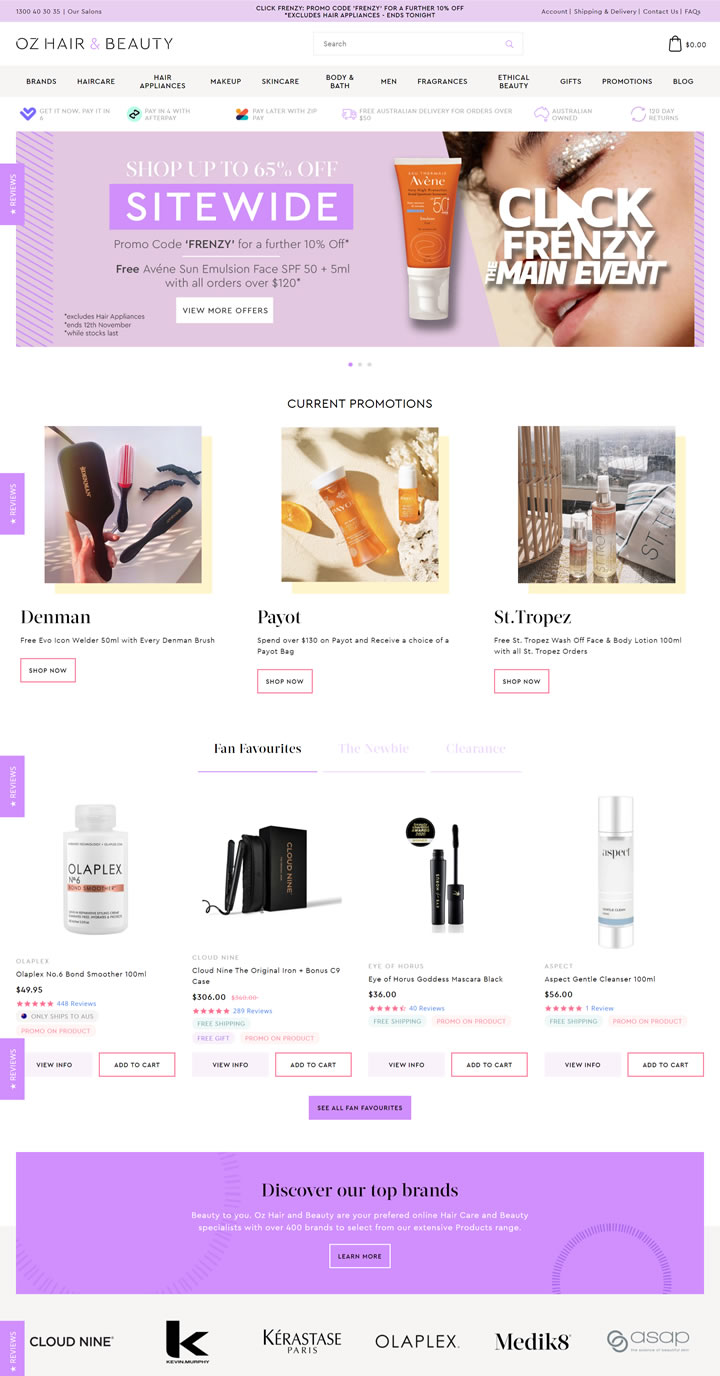Open the Olaplex brand logo
The width and height of the screenshot is (720, 1376).
[417, 1341]
